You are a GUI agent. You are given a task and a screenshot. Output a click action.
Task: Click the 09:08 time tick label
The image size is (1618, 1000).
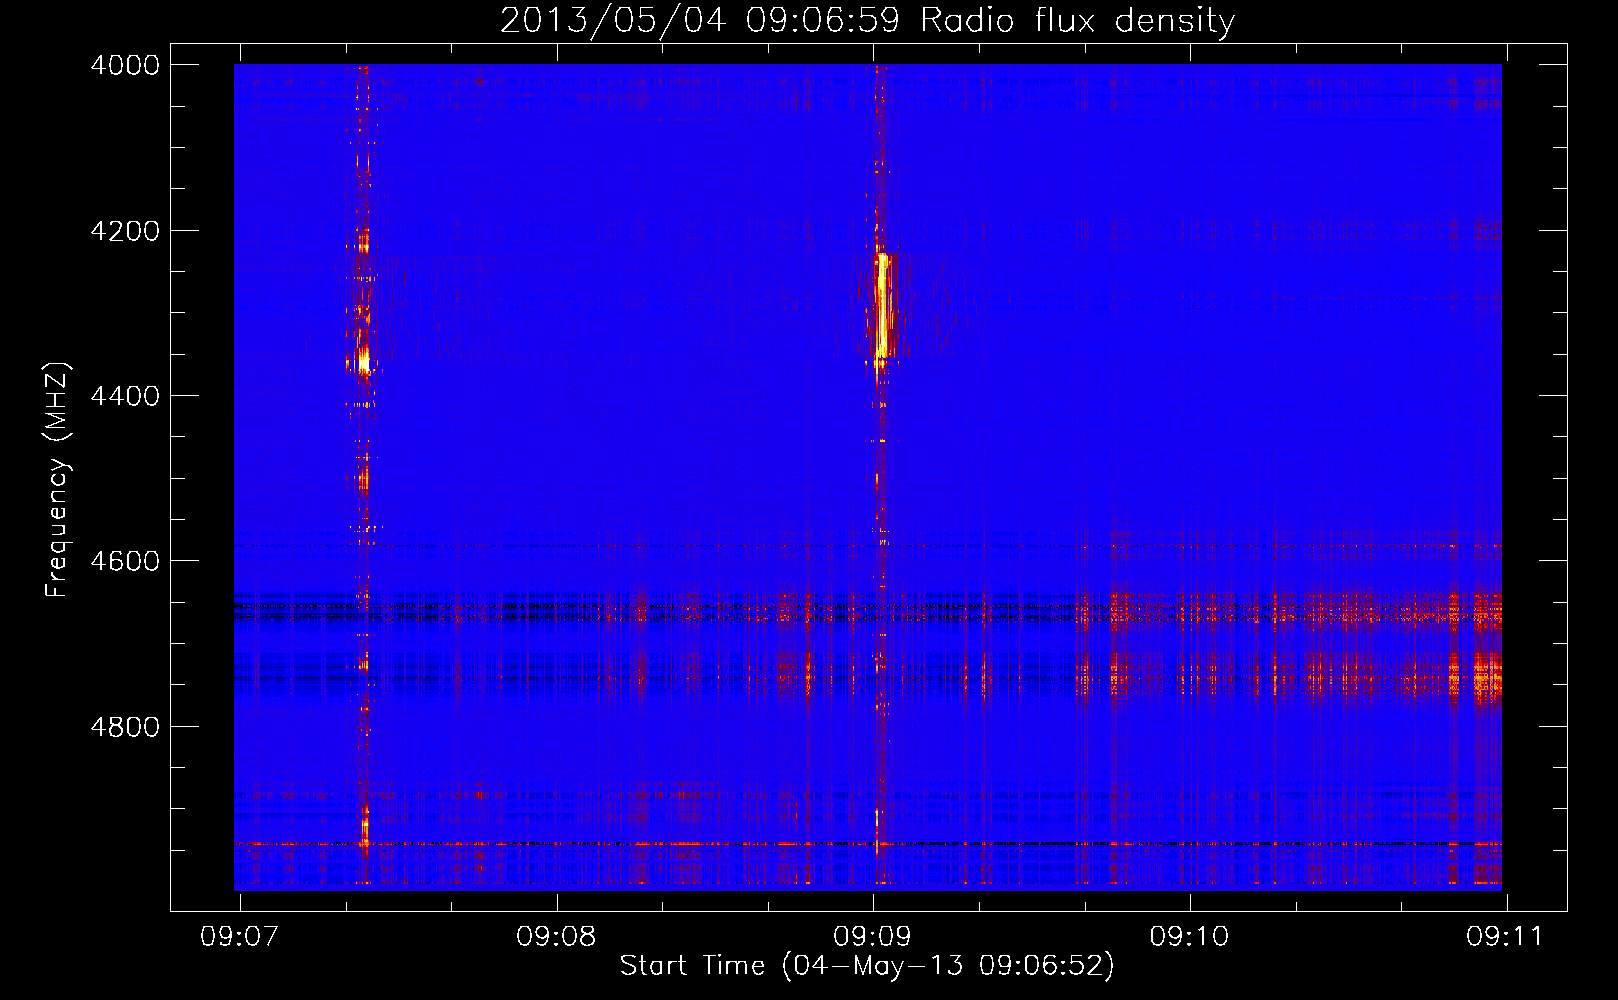[556, 937]
